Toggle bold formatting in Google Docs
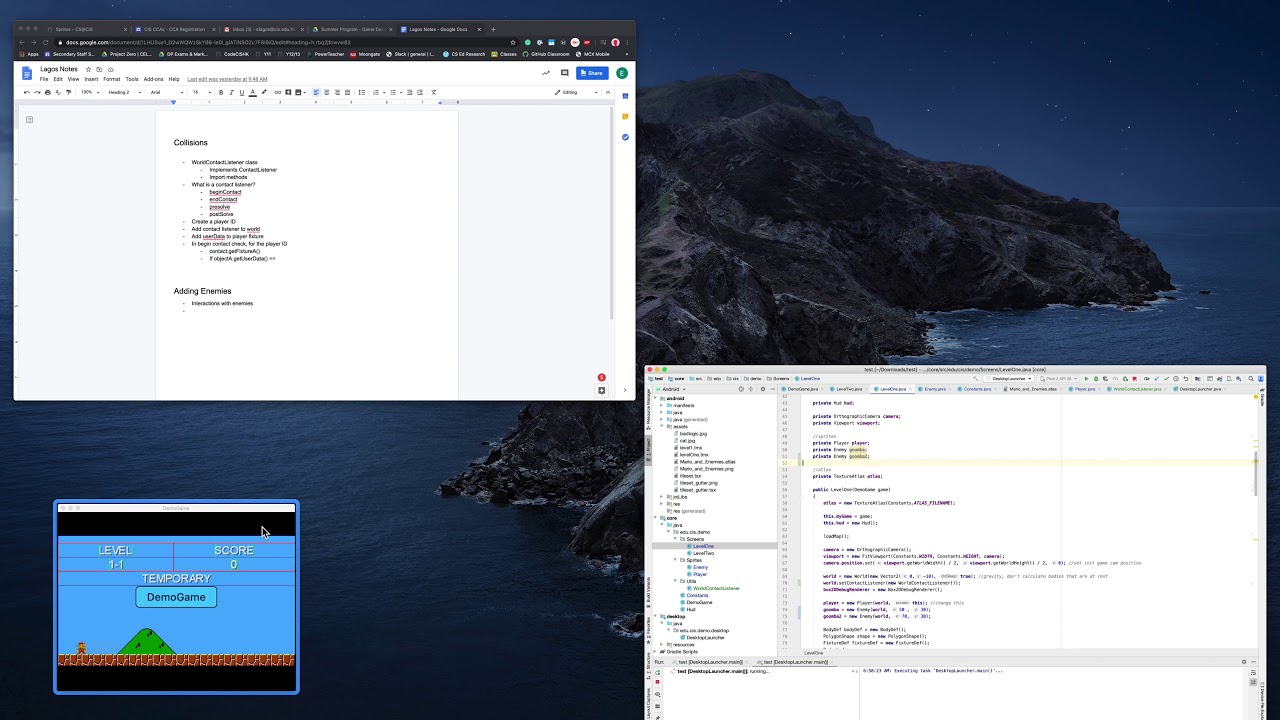The image size is (1280, 720). tap(221, 92)
